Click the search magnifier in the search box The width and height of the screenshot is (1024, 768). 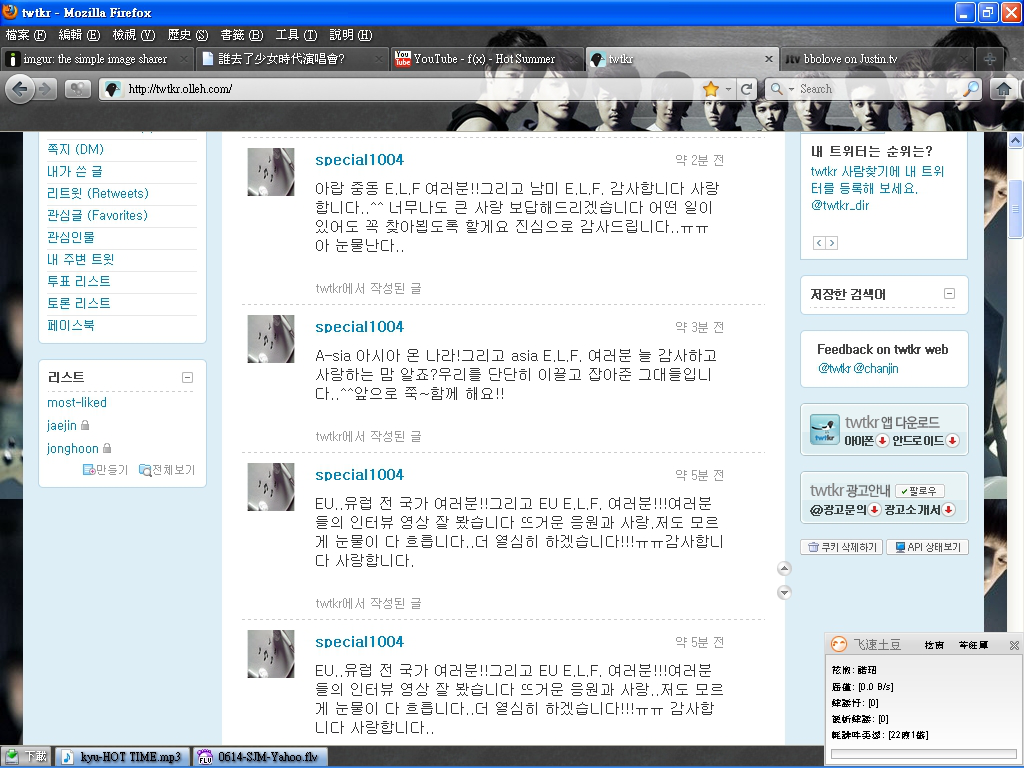point(972,88)
